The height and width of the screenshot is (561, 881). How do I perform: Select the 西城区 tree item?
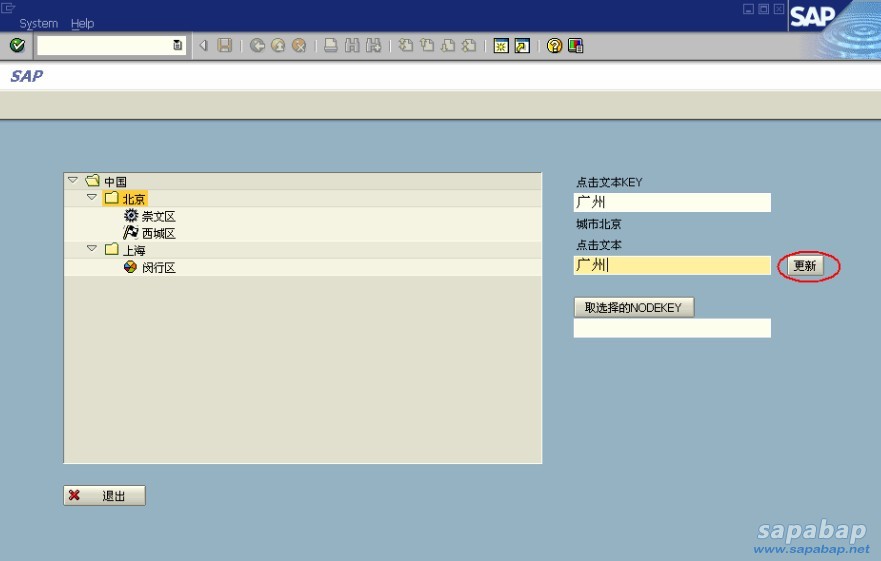(x=158, y=233)
